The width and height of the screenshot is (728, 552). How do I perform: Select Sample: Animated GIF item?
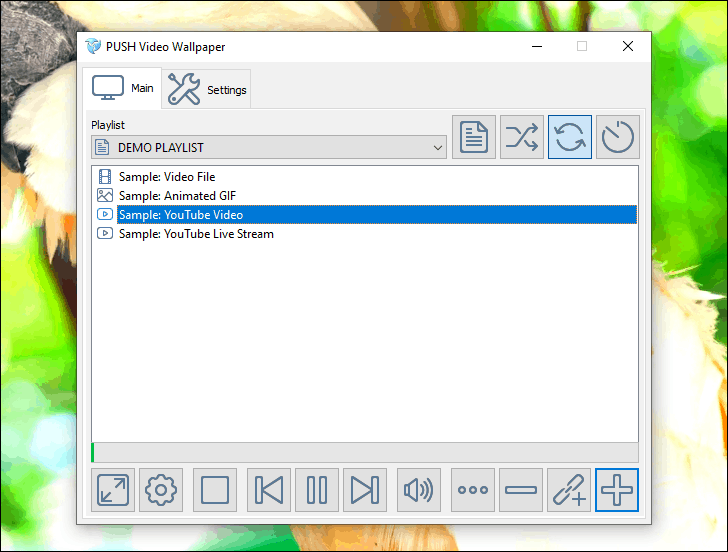tap(177, 196)
